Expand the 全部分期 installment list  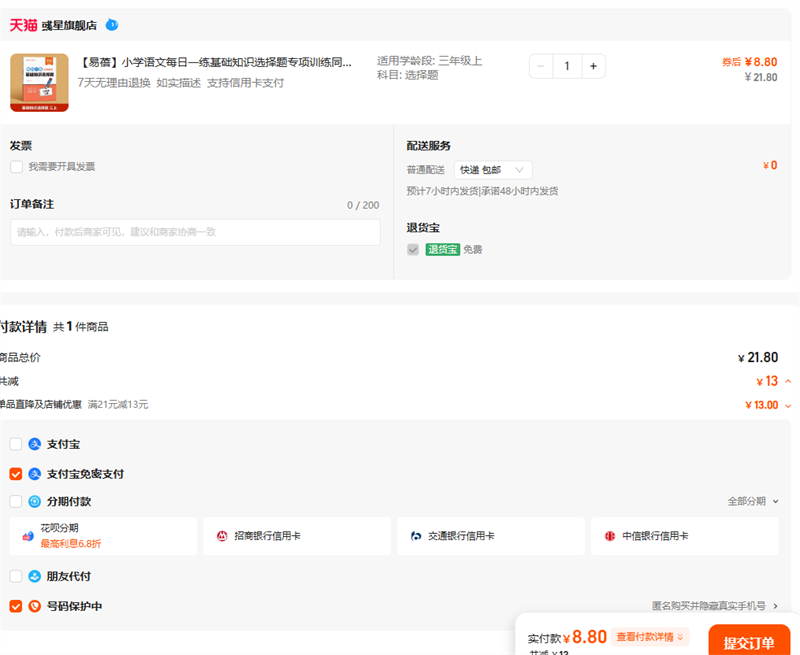tap(753, 501)
